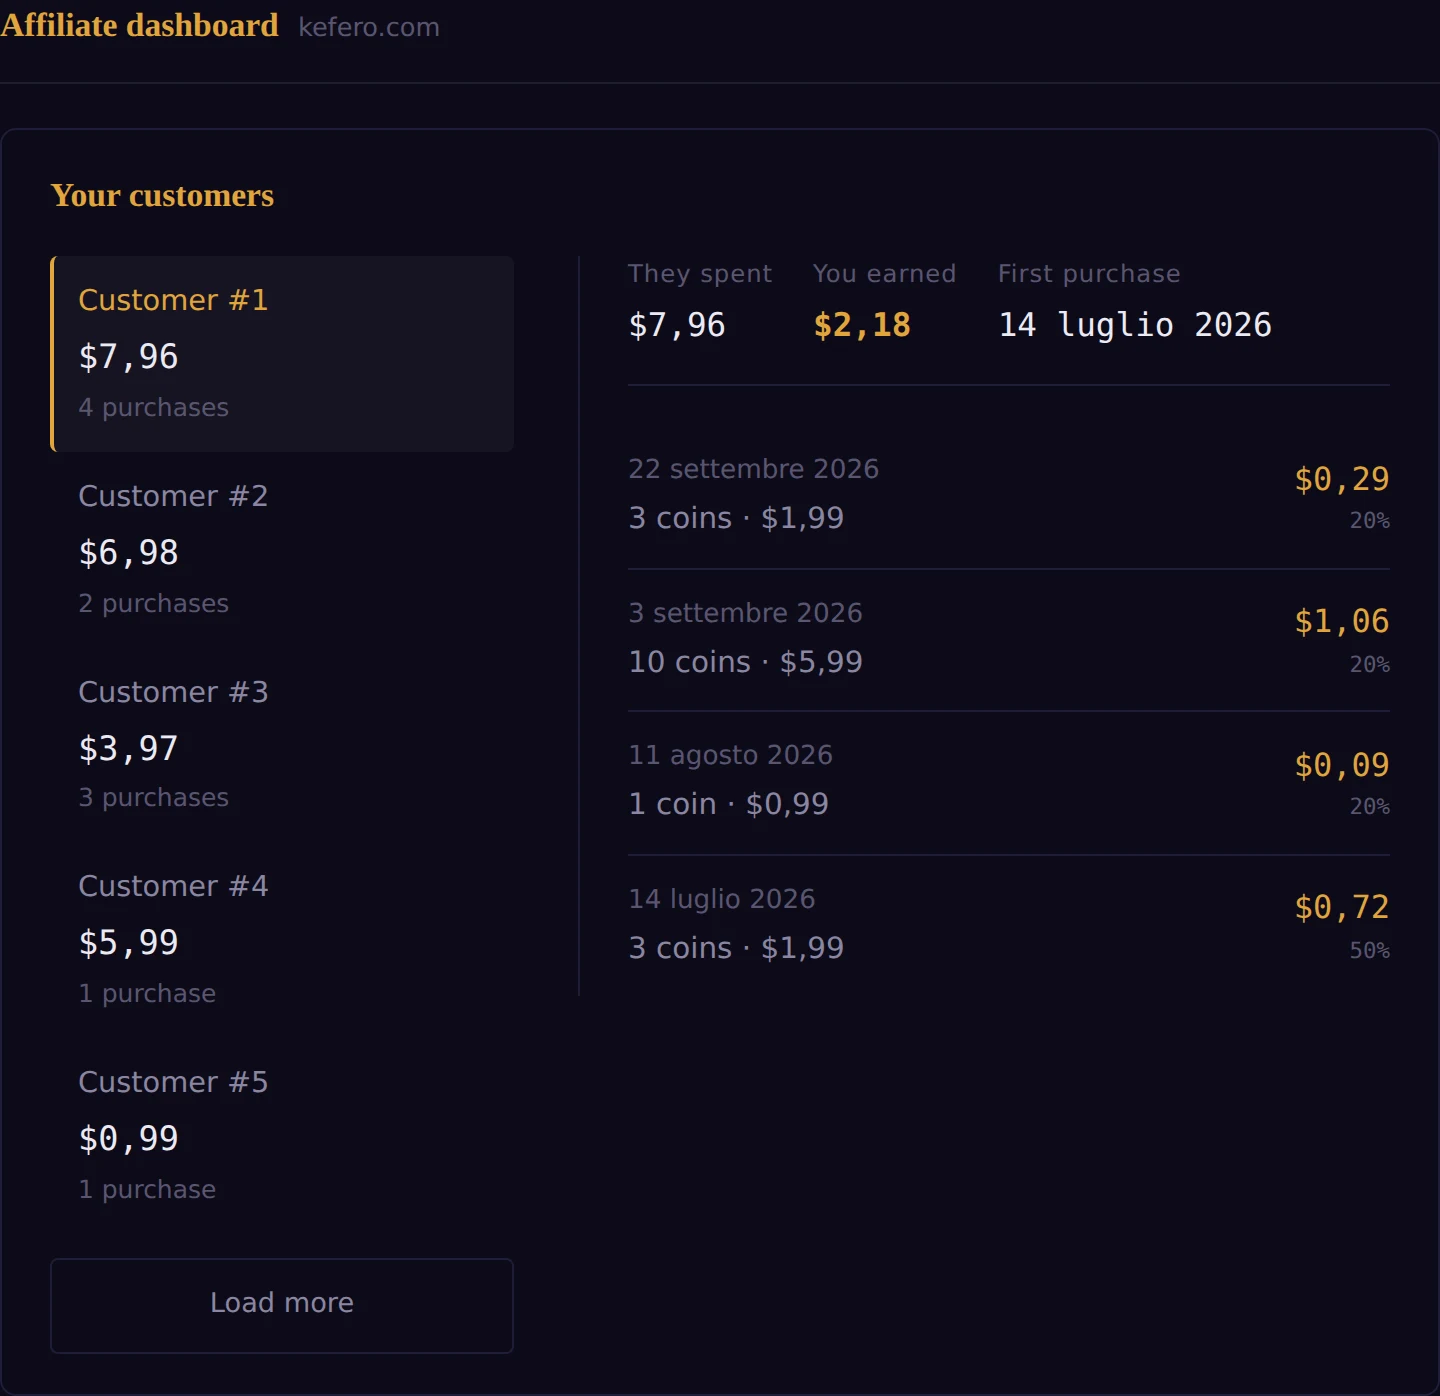This screenshot has height=1396, width=1440.
Task: Select "3 coins · $1,99" under 14 luglio
Action: [x=736, y=948]
